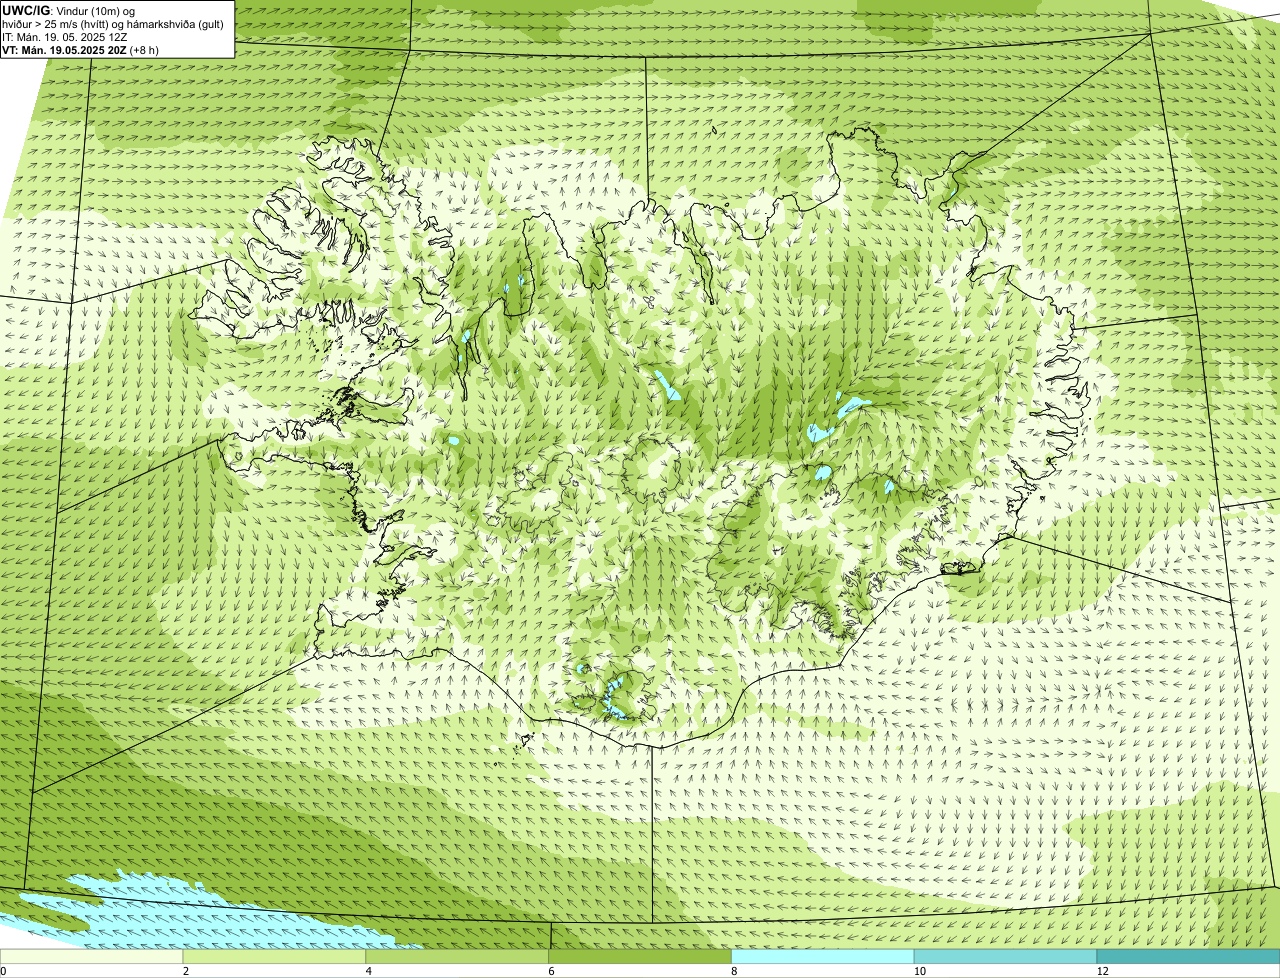
Task: Select the dark green 6–8 color bar segment
Action: [642, 957]
